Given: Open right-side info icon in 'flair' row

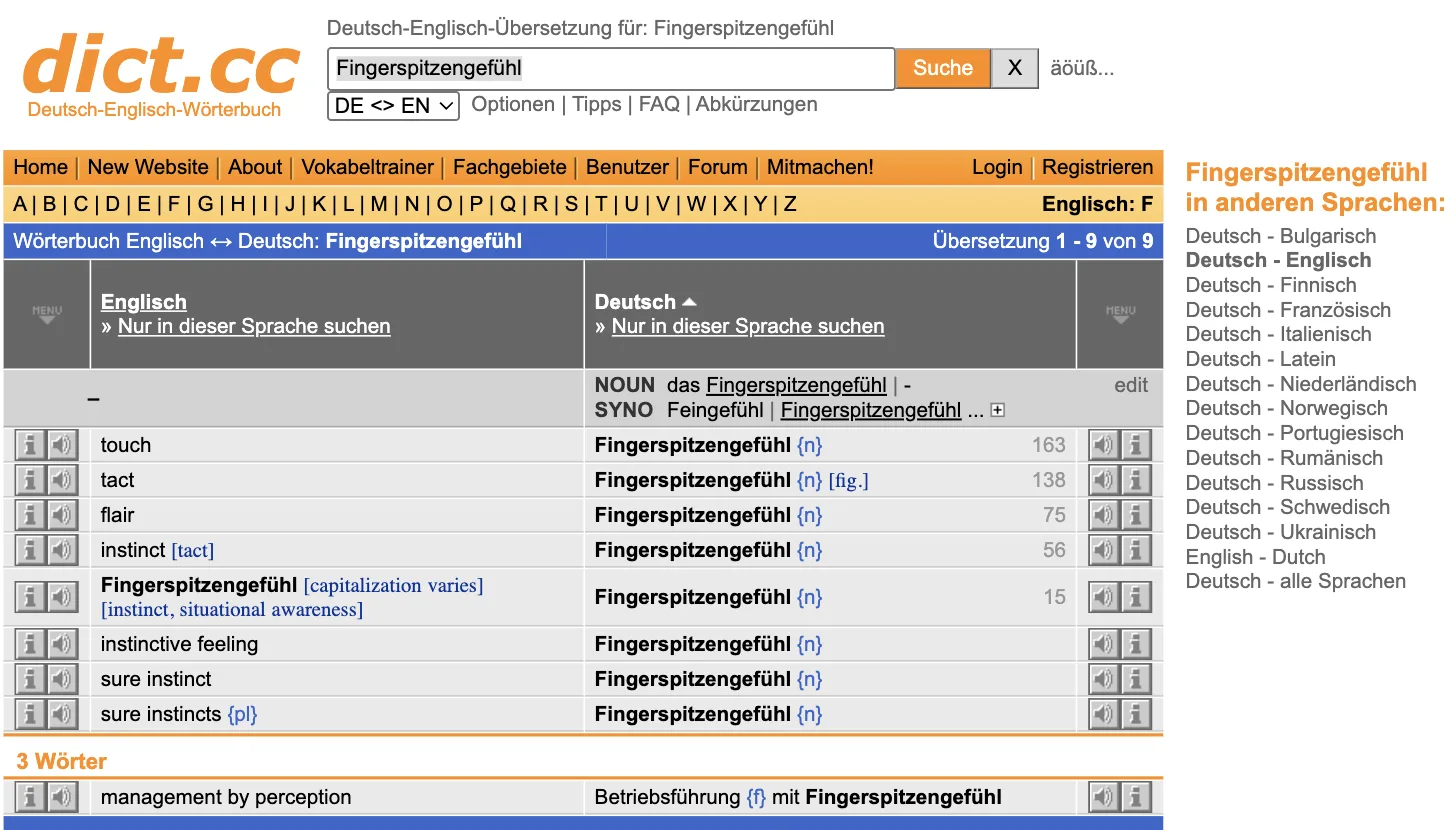Looking at the screenshot, I should pos(1136,515).
